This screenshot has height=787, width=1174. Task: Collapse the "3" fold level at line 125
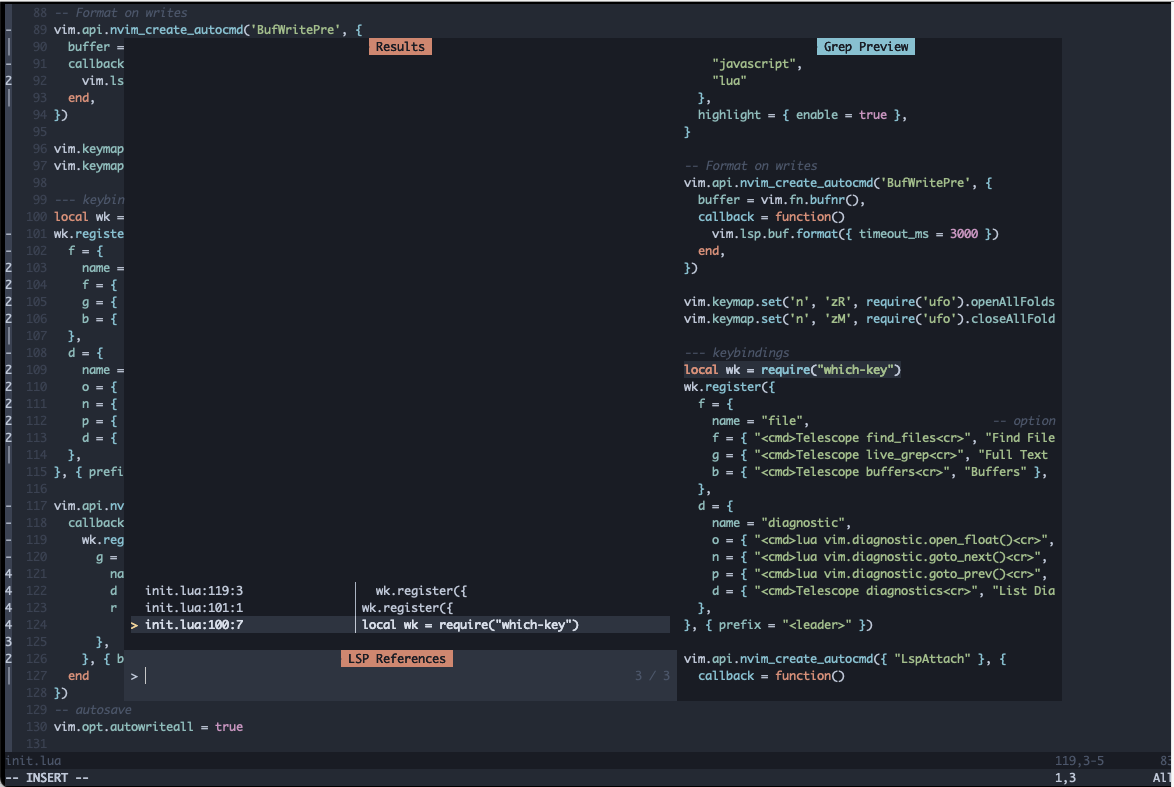pos(6,641)
